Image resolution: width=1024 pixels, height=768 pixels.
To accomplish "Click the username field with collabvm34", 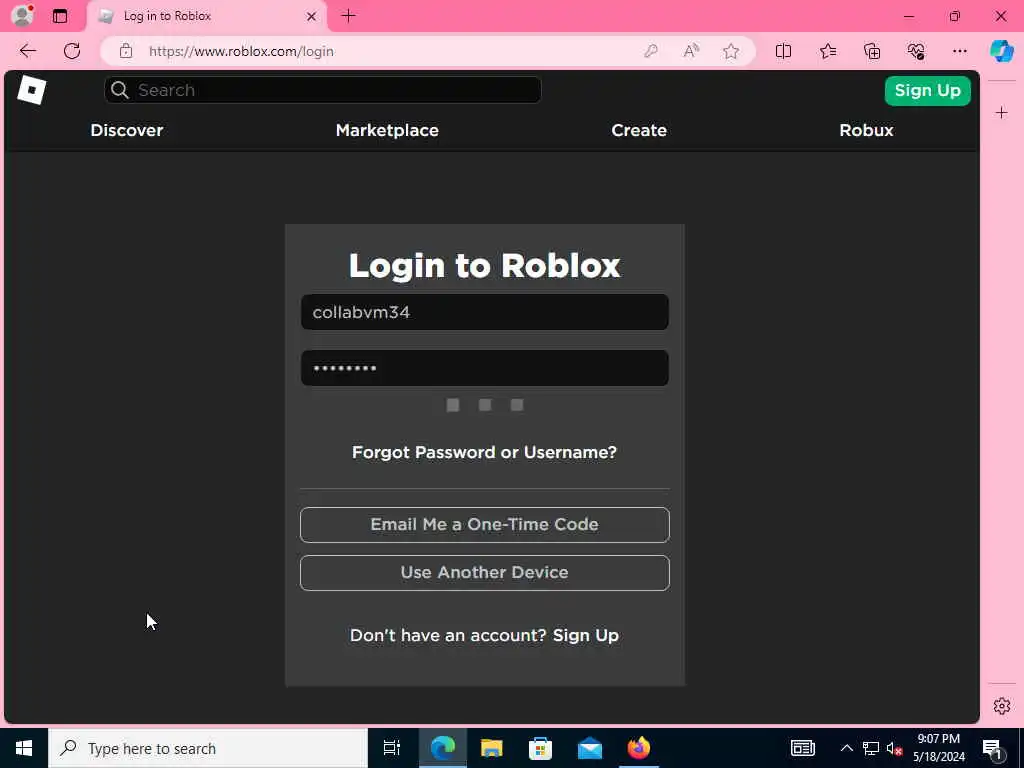I will pyautogui.click(x=485, y=312).
